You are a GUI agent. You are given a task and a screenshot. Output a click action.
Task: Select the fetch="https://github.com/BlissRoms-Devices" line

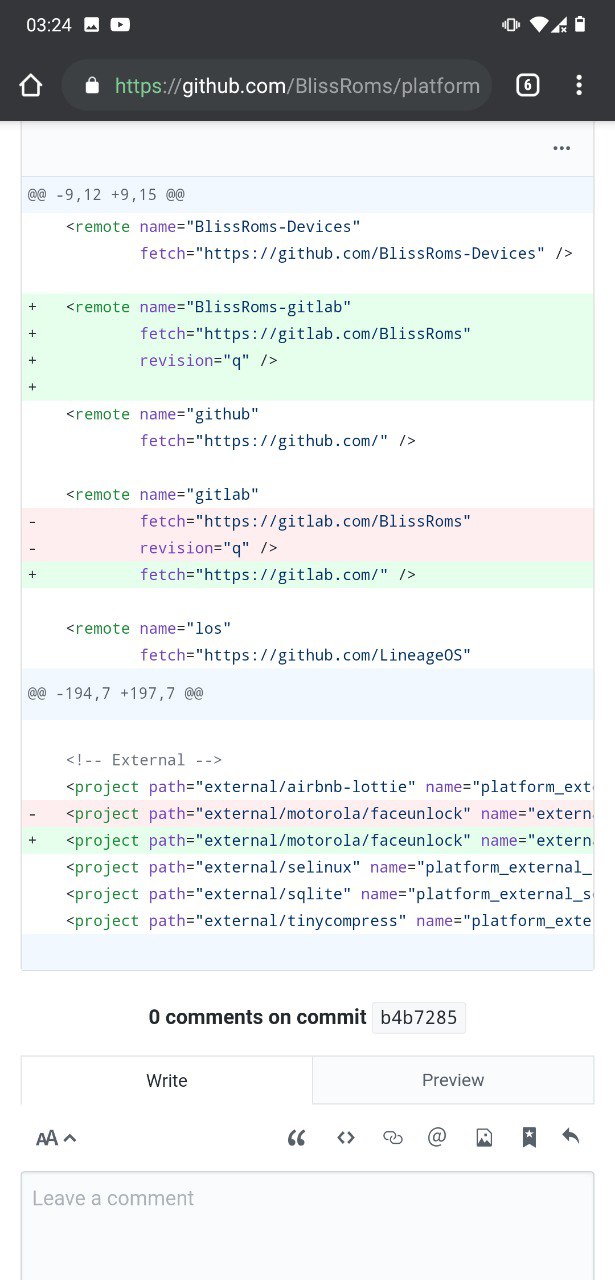point(308,254)
